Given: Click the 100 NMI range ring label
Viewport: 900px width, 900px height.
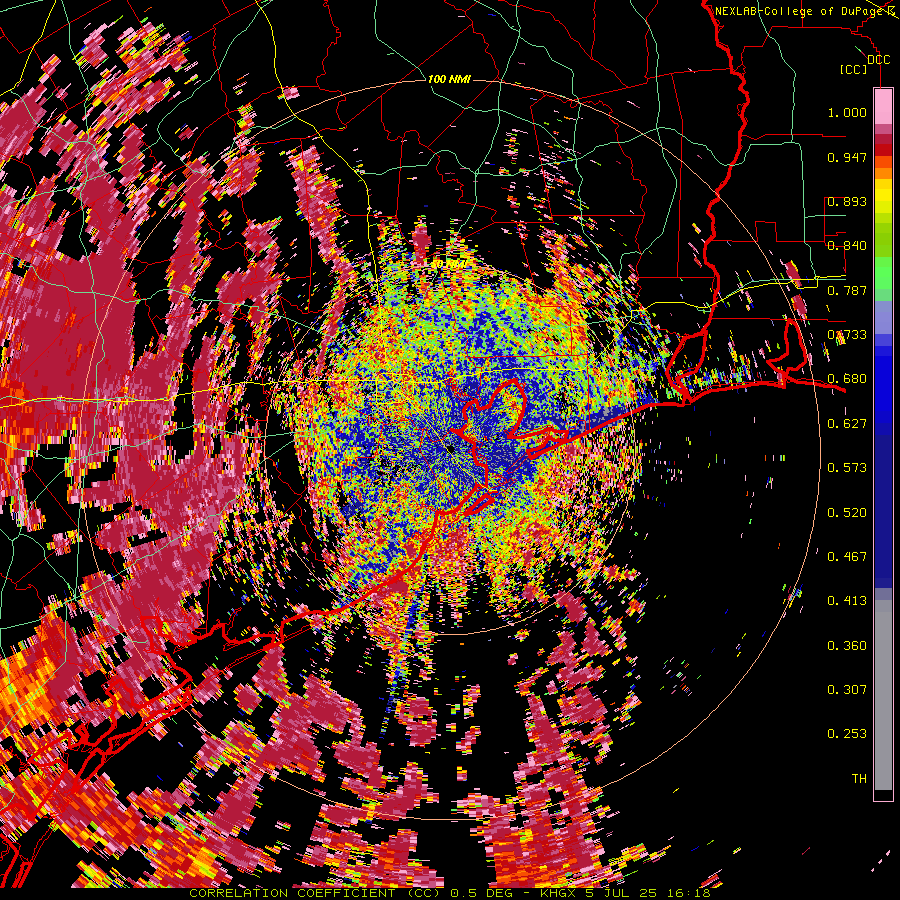Looking at the screenshot, I should pos(449,79).
